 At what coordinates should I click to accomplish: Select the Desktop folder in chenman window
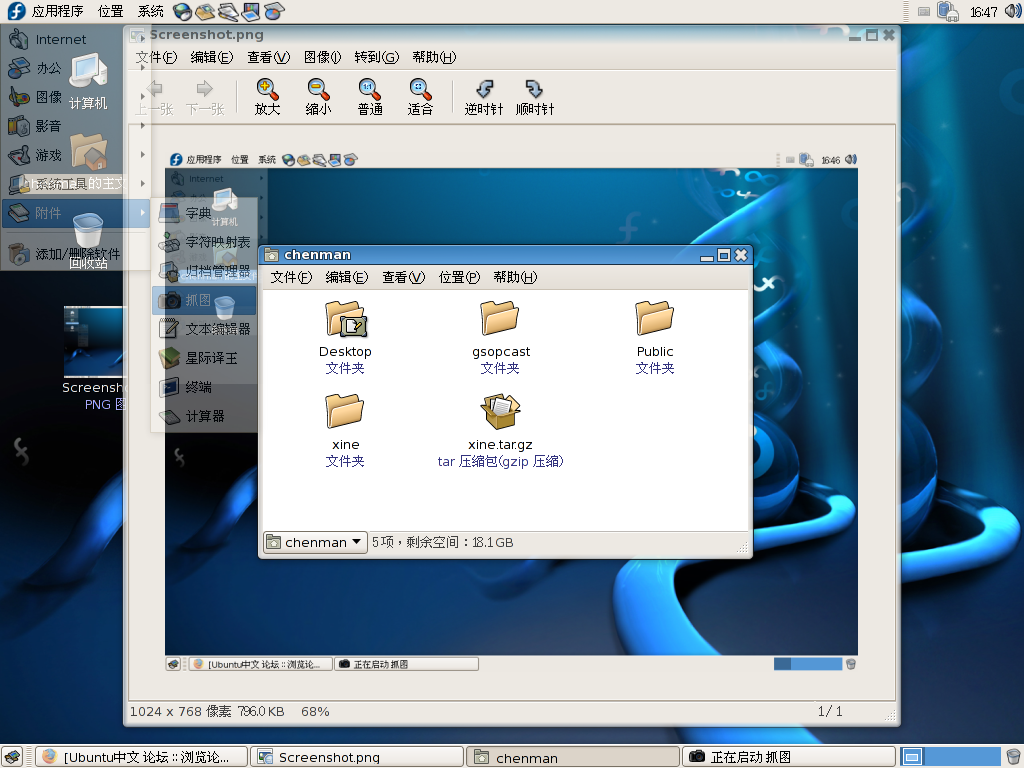click(345, 338)
